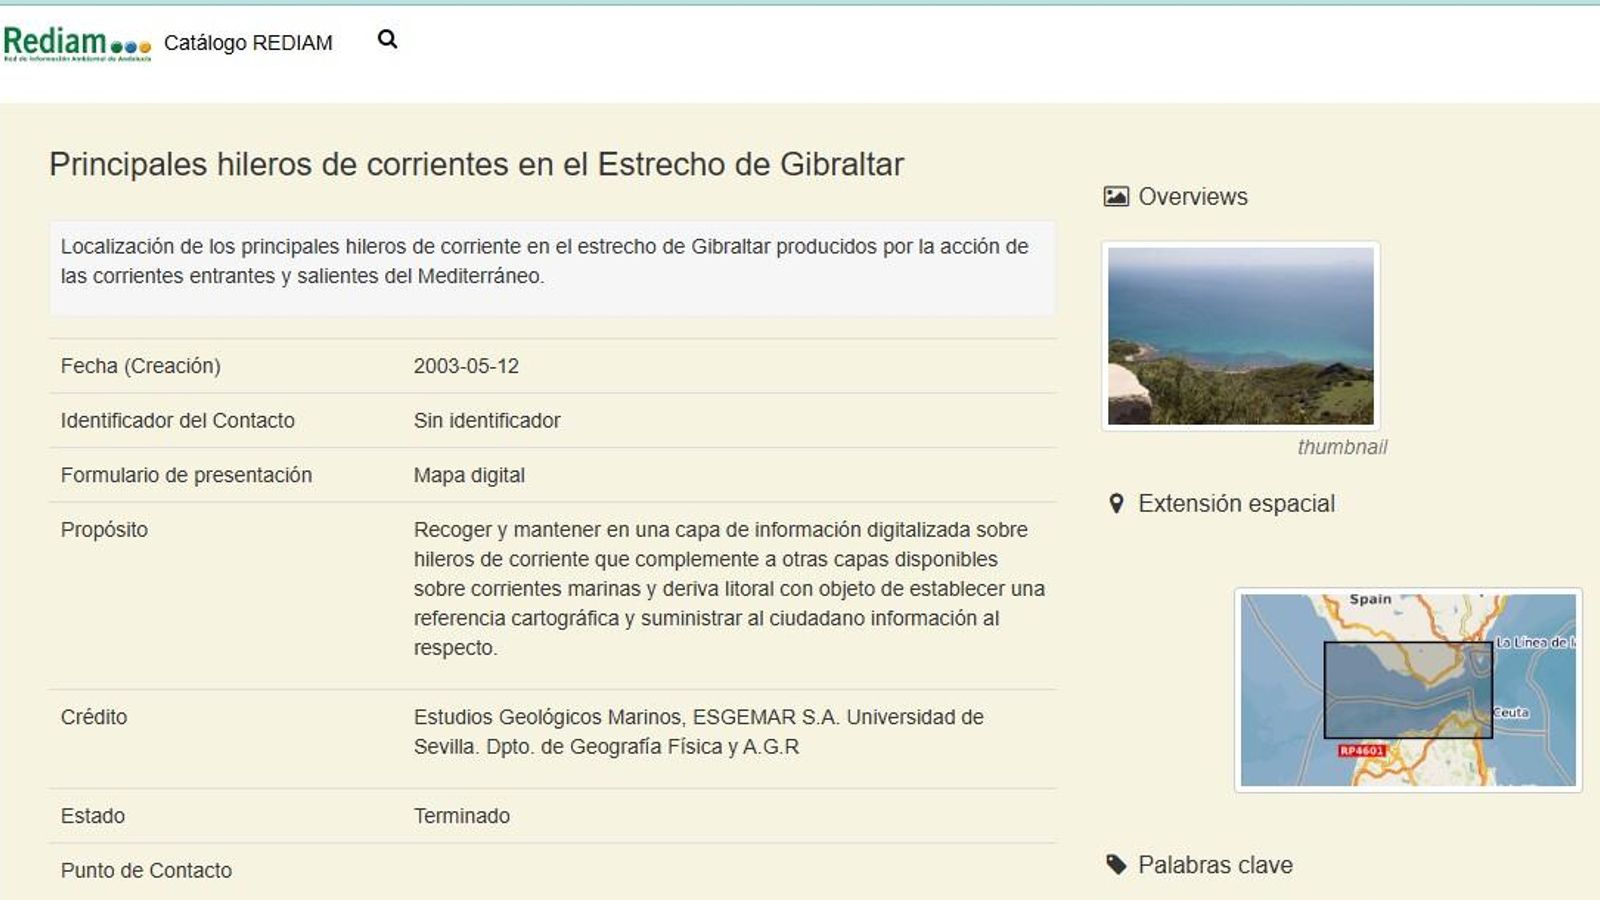Click the Ceuta label on the map
Screen dimensions: 1600x900
[x=1512, y=714]
